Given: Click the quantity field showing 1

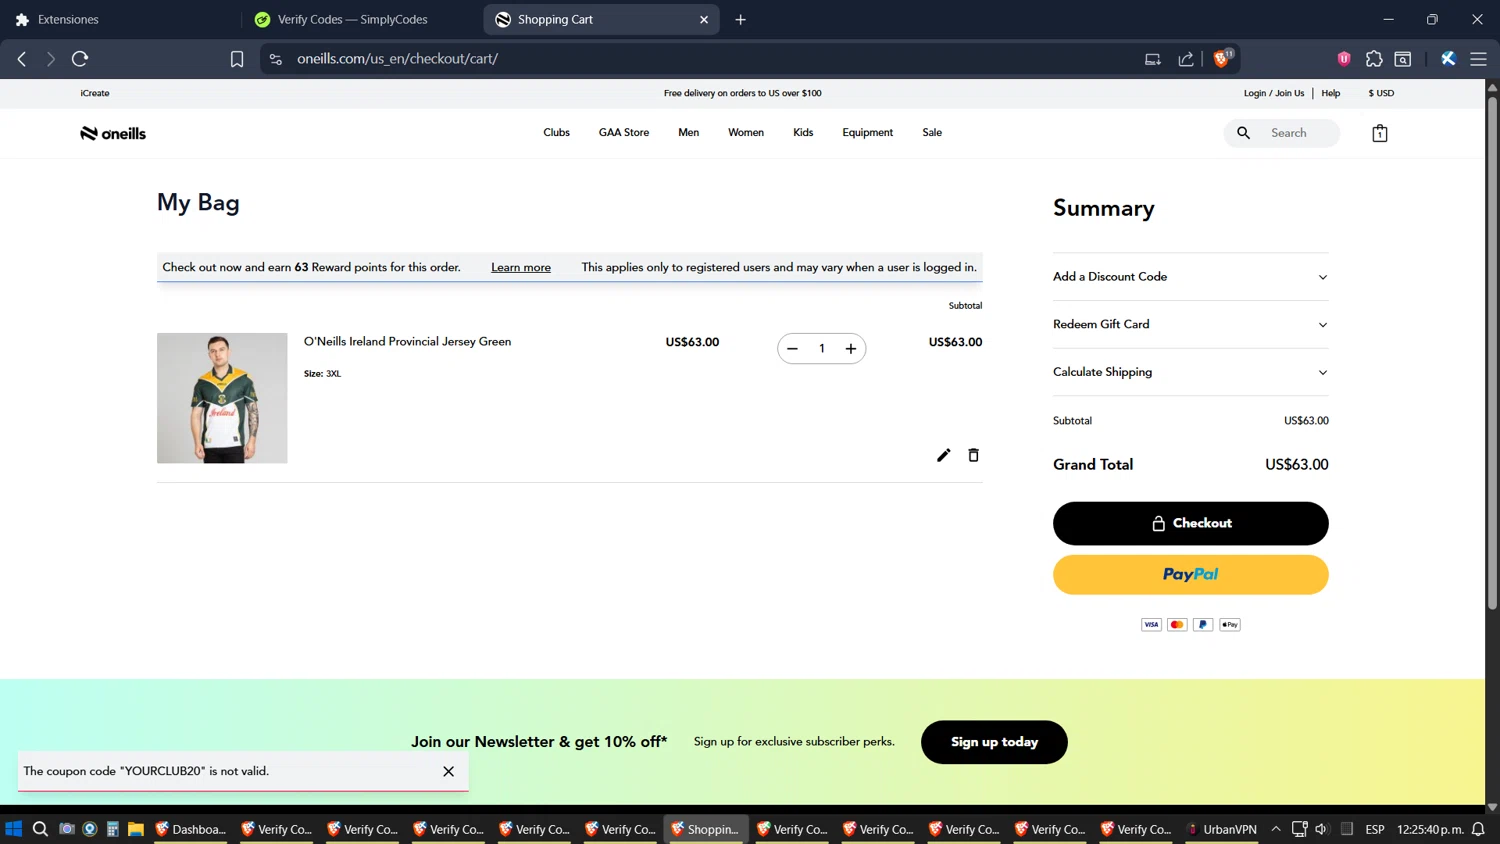Looking at the screenshot, I should [x=821, y=349].
